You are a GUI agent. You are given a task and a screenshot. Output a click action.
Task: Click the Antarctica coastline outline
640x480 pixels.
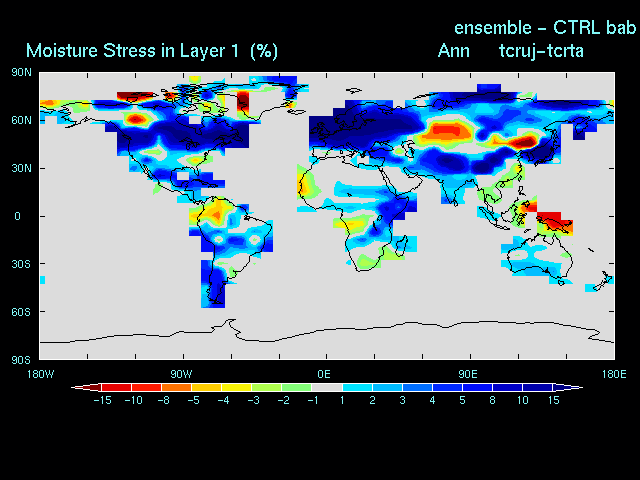[400, 326]
